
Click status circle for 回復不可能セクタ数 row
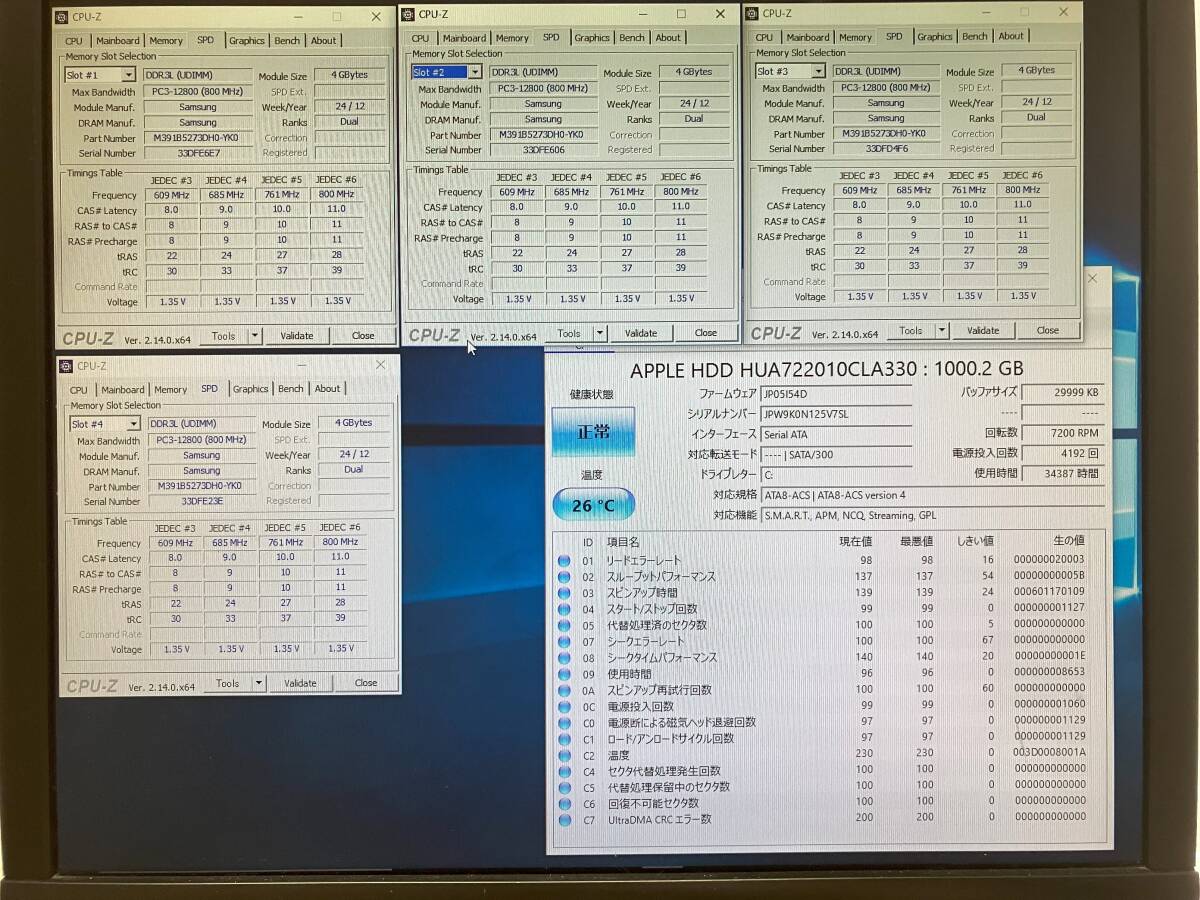coord(565,803)
